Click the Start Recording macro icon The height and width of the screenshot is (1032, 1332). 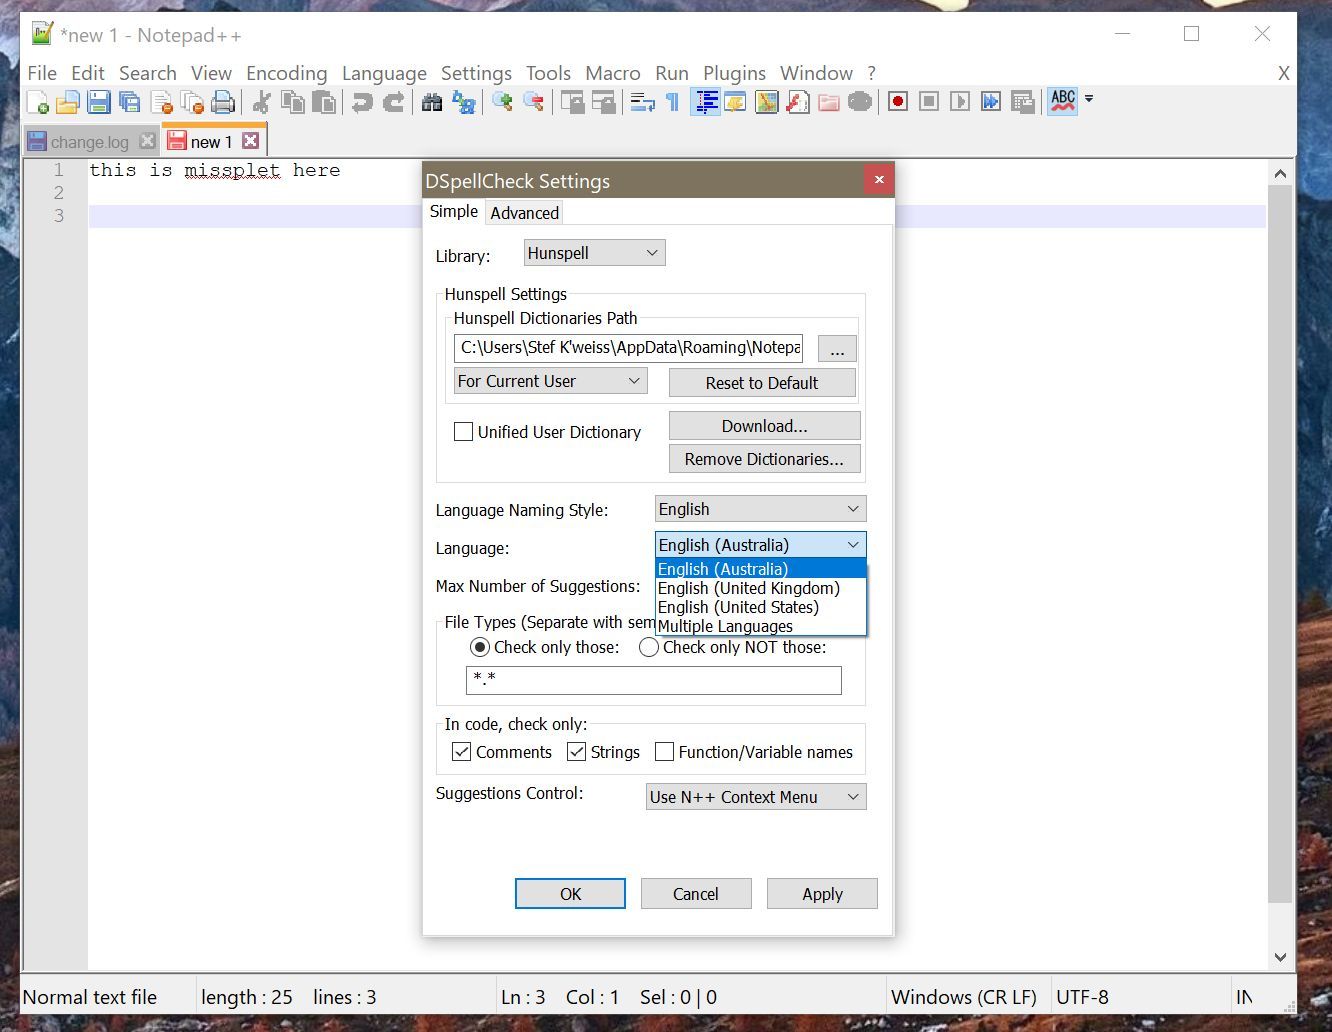tap(898, 102)
